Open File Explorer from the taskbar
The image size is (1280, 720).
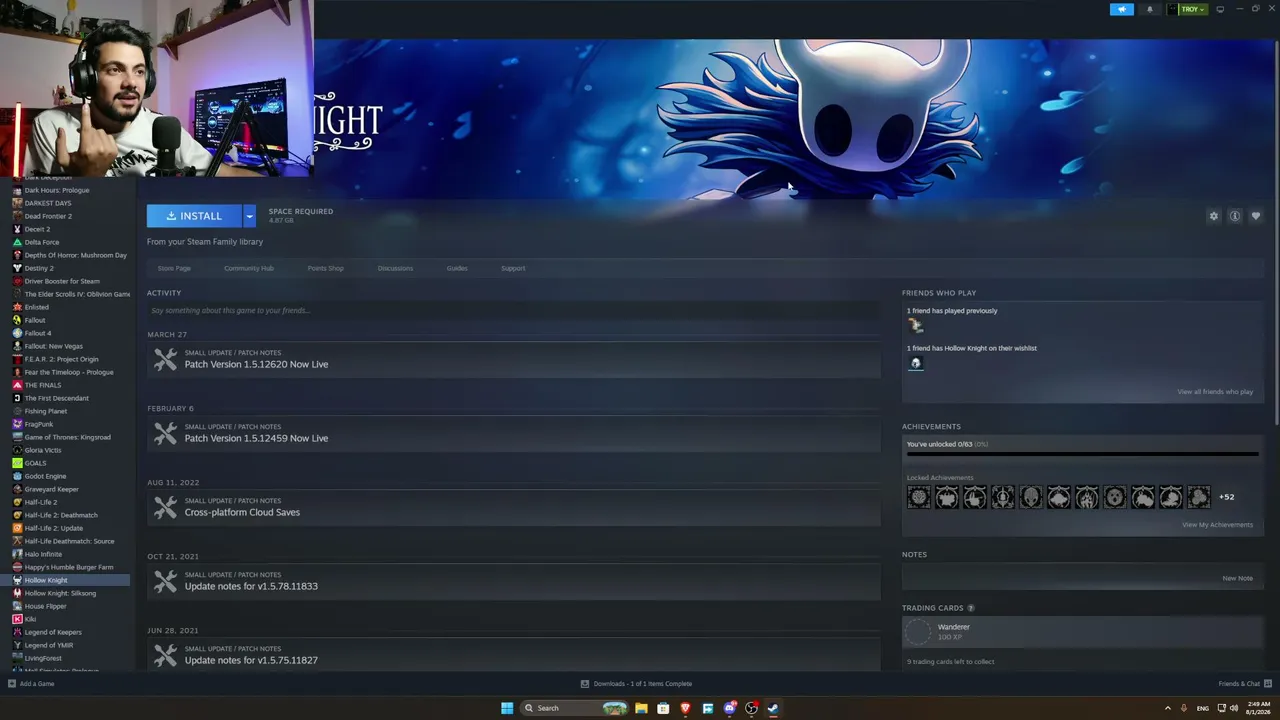[641, 708]
